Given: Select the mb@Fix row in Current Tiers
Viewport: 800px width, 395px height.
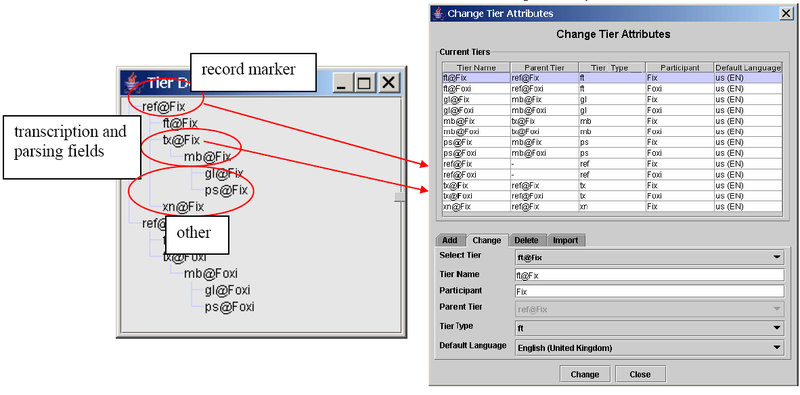Looking at the screenshot, I should tap(612, 121).
